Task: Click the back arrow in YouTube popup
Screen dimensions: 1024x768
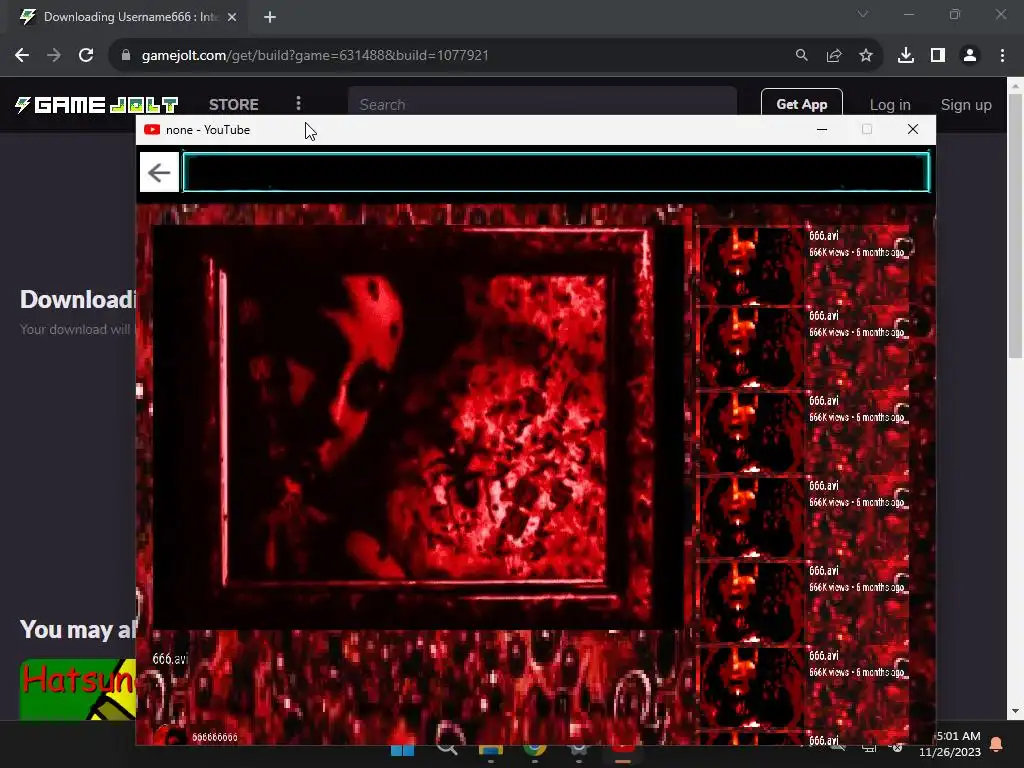Action: (159, 172)
